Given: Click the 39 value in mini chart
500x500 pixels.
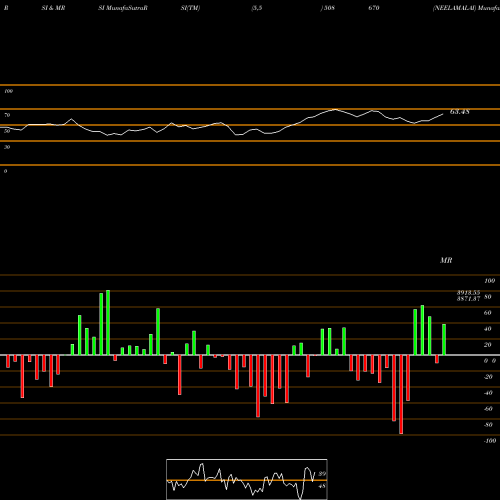Looking at the screenshot, I should (322, 474).
